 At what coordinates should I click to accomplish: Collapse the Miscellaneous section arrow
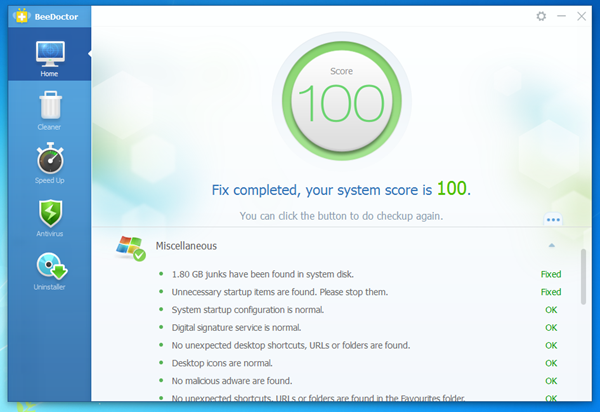point(551,245)
